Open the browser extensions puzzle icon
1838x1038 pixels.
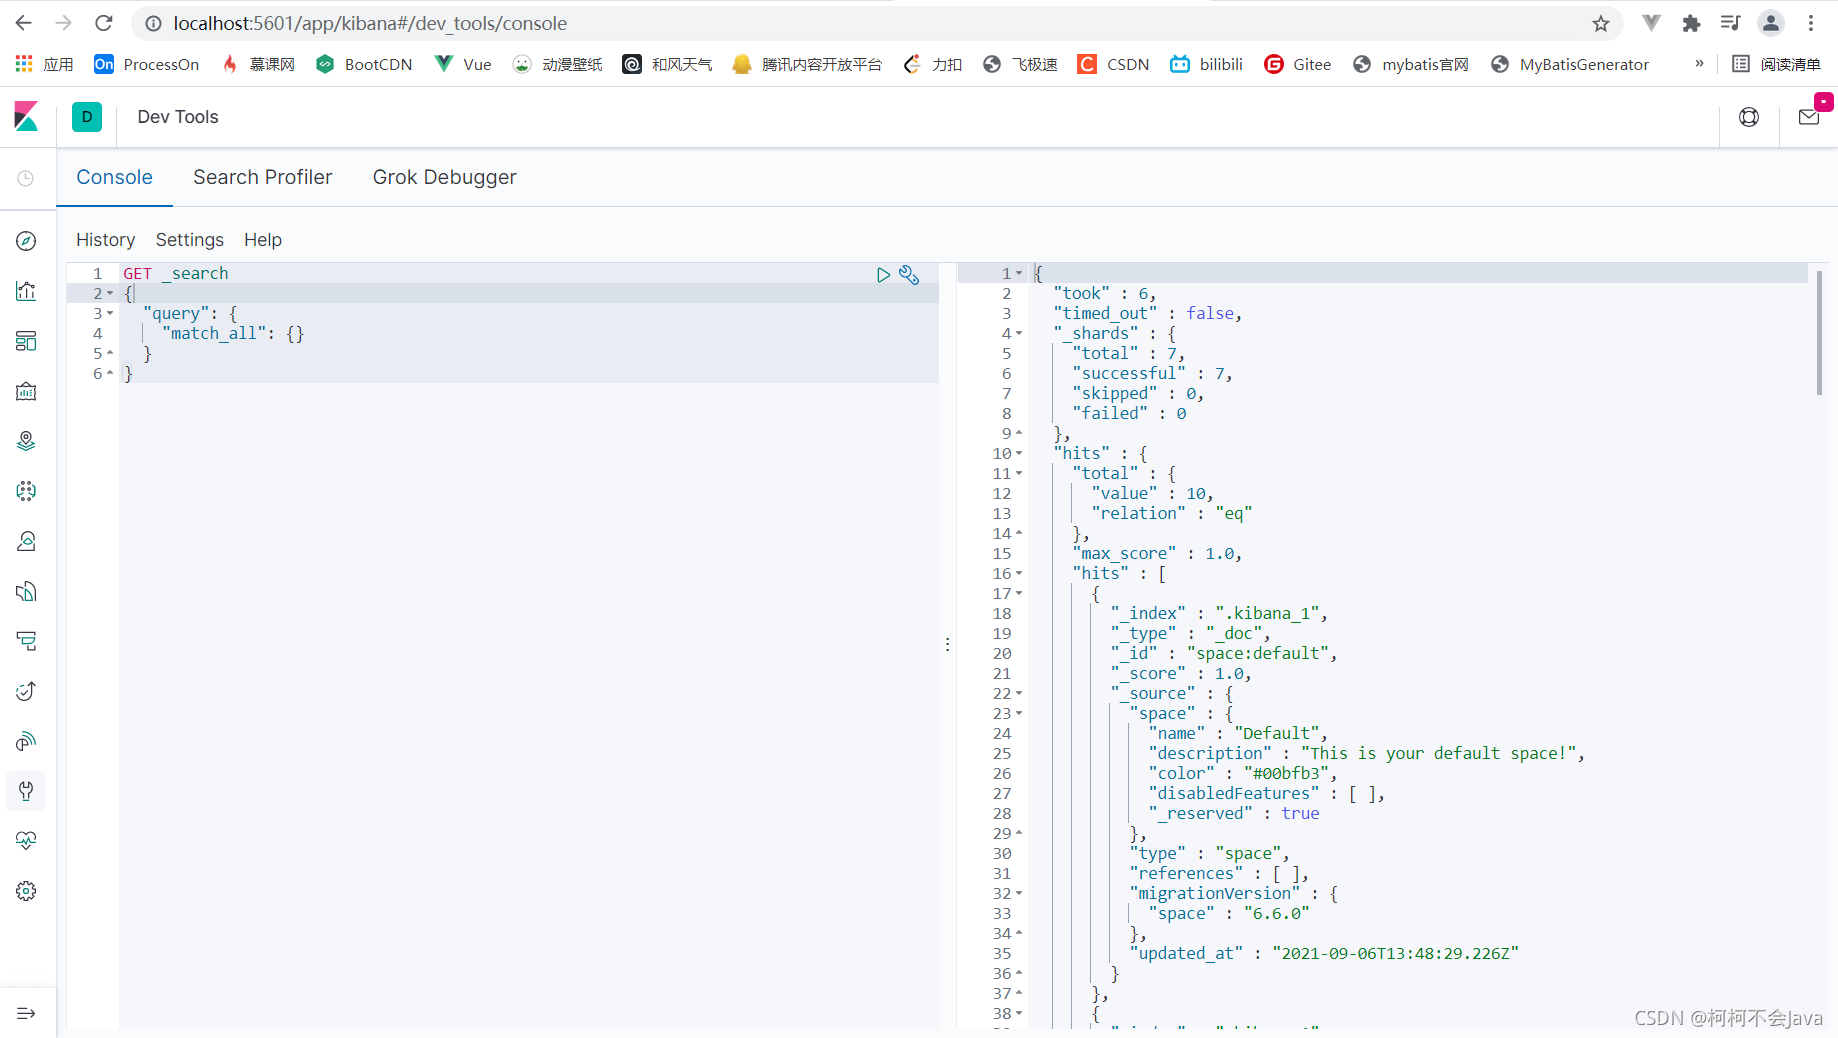(1691, 23)
